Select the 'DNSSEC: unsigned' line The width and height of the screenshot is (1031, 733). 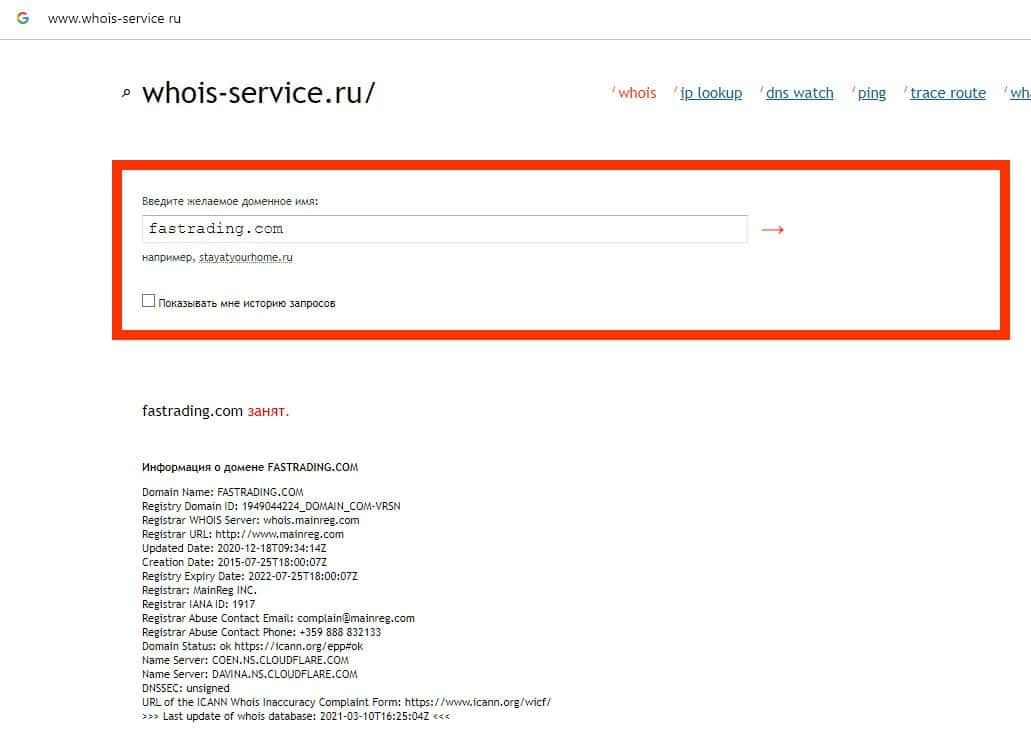[x=186, y=688]
